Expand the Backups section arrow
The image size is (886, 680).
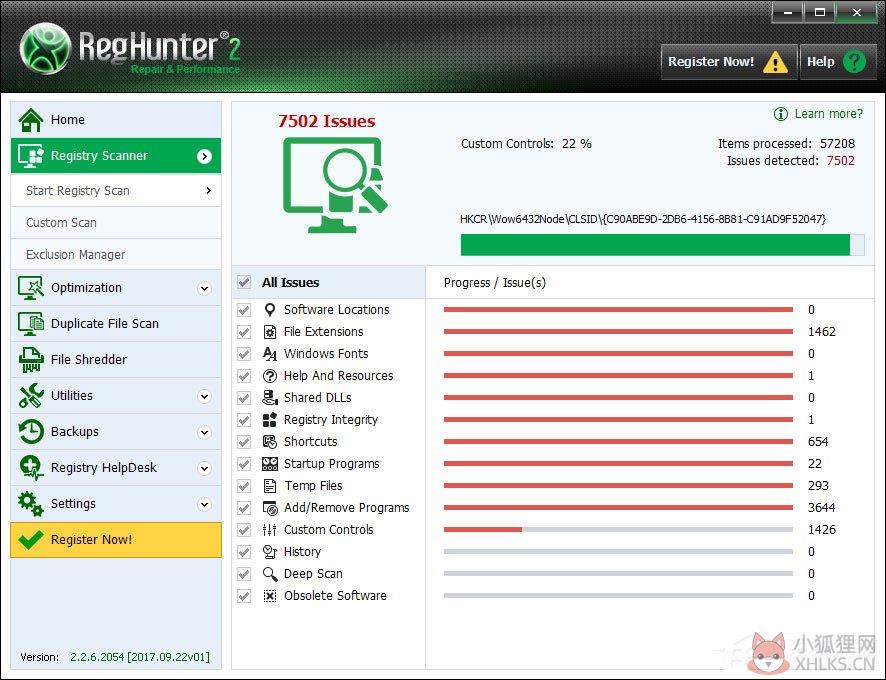click(x=205, y=432)
